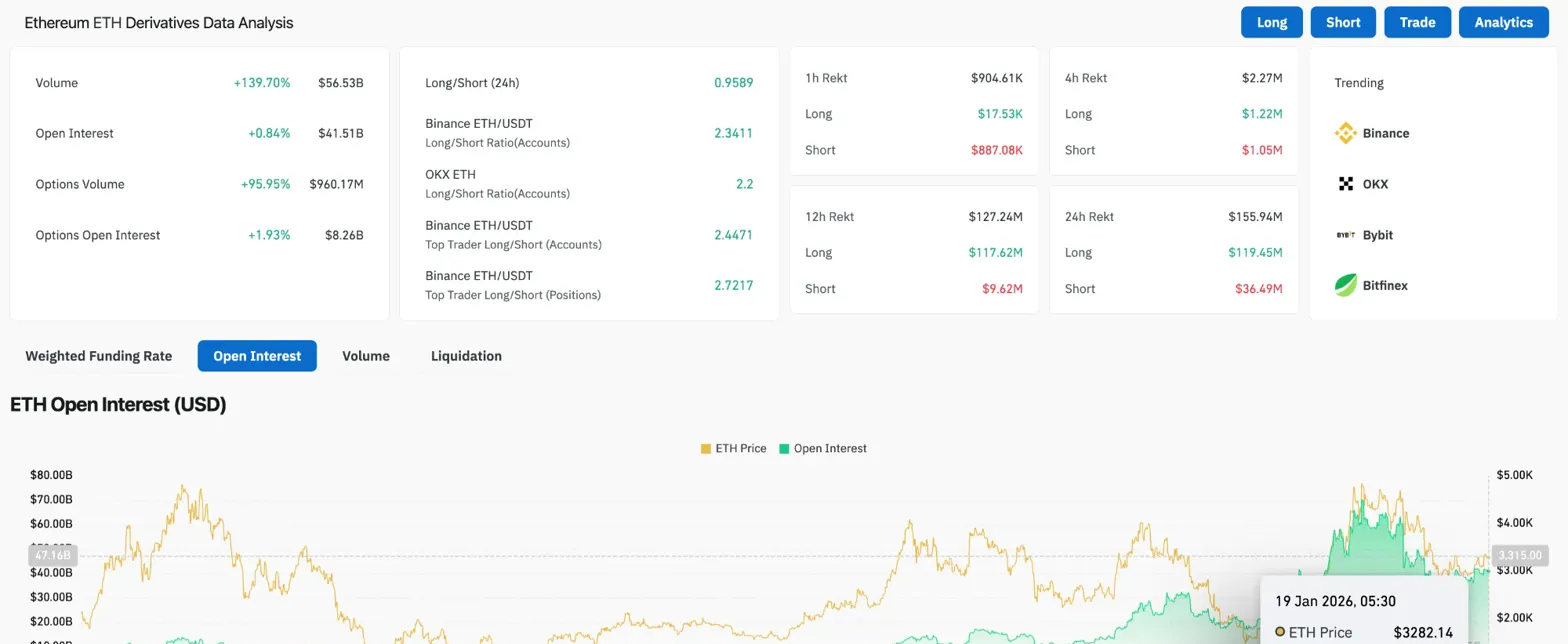This screenshot has width=1568, height=644.
Task: Click the 24h Rekt total value
Action: pyautogui.click(x=1255, y=216)
